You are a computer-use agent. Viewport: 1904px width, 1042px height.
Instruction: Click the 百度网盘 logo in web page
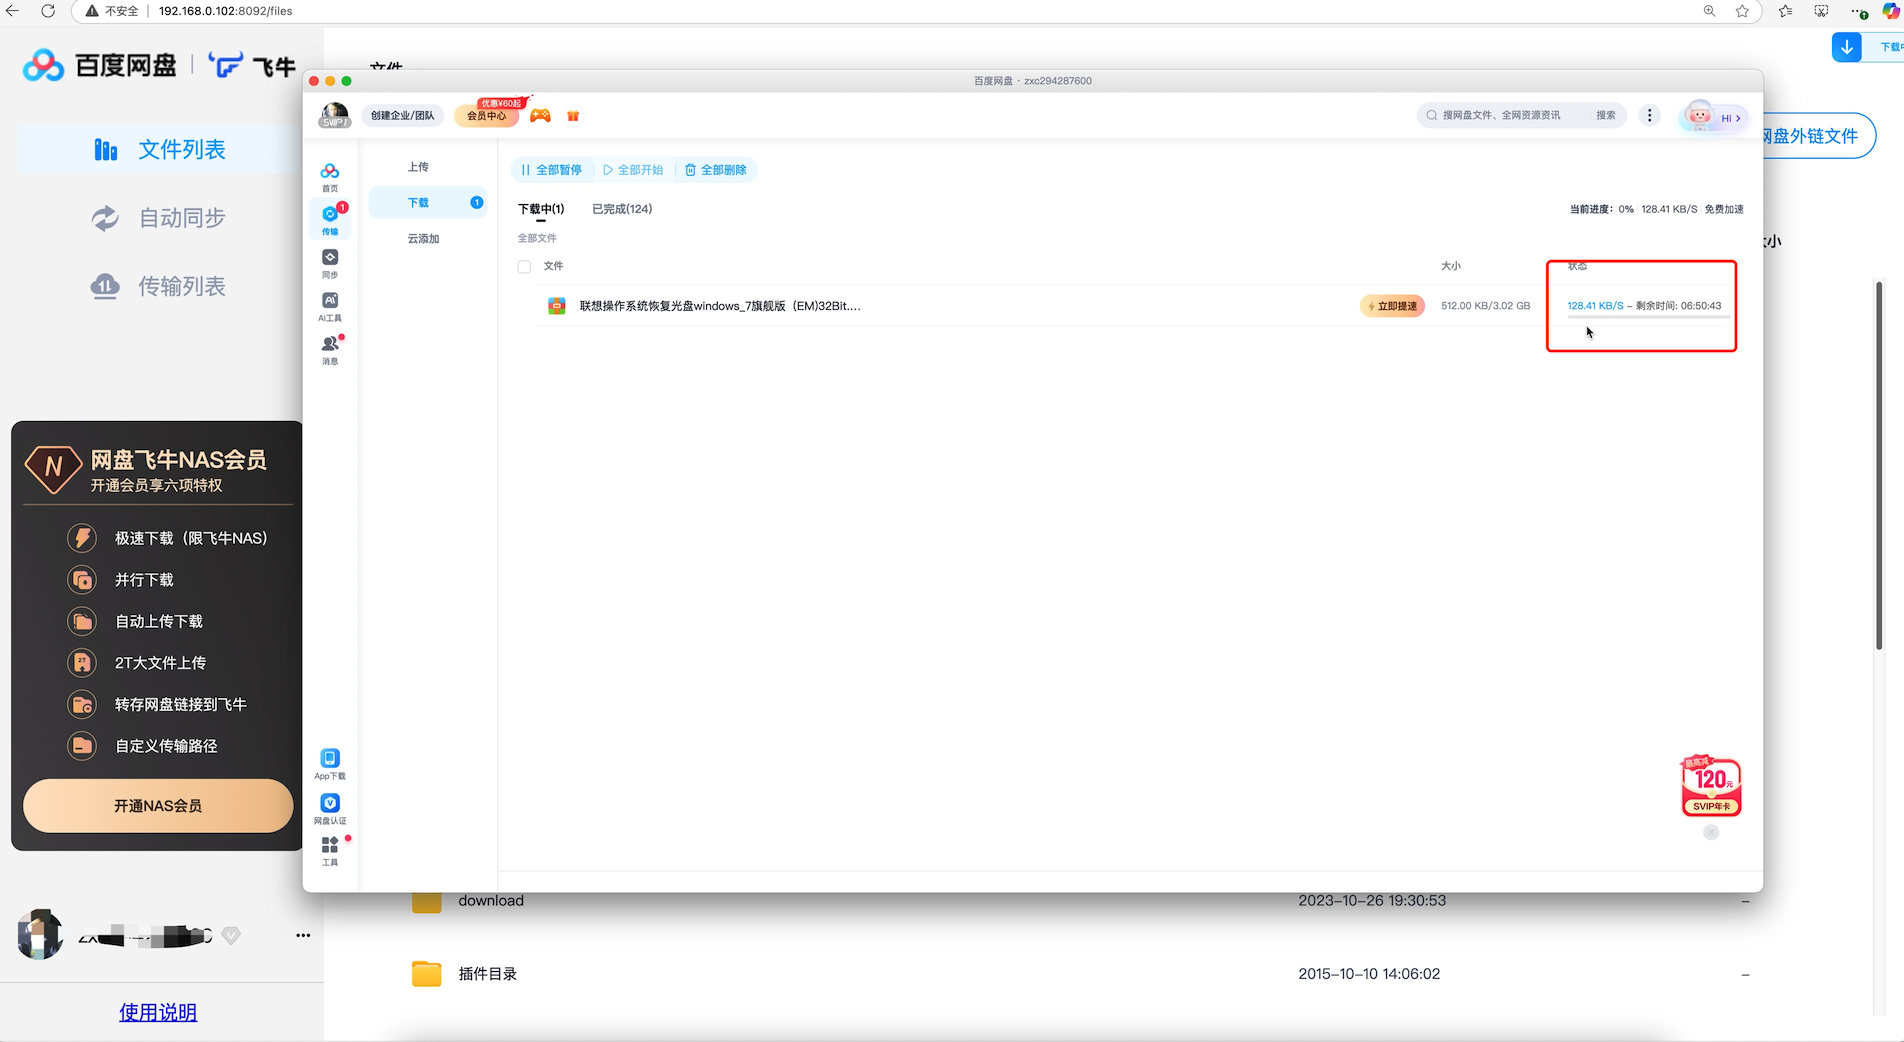(x=100, y=66)
